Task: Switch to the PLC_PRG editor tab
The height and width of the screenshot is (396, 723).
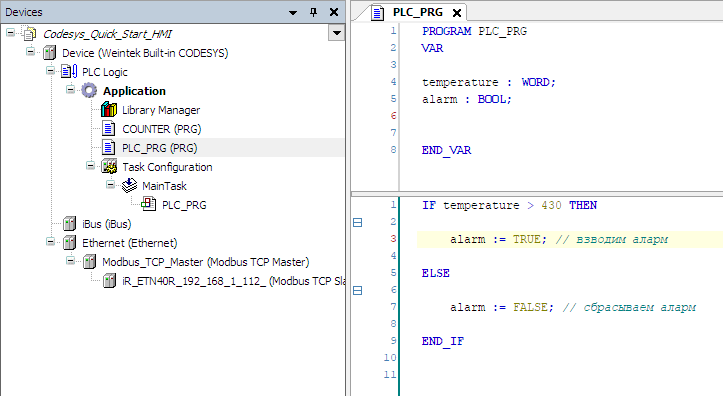Action: [x=410, y=12]
